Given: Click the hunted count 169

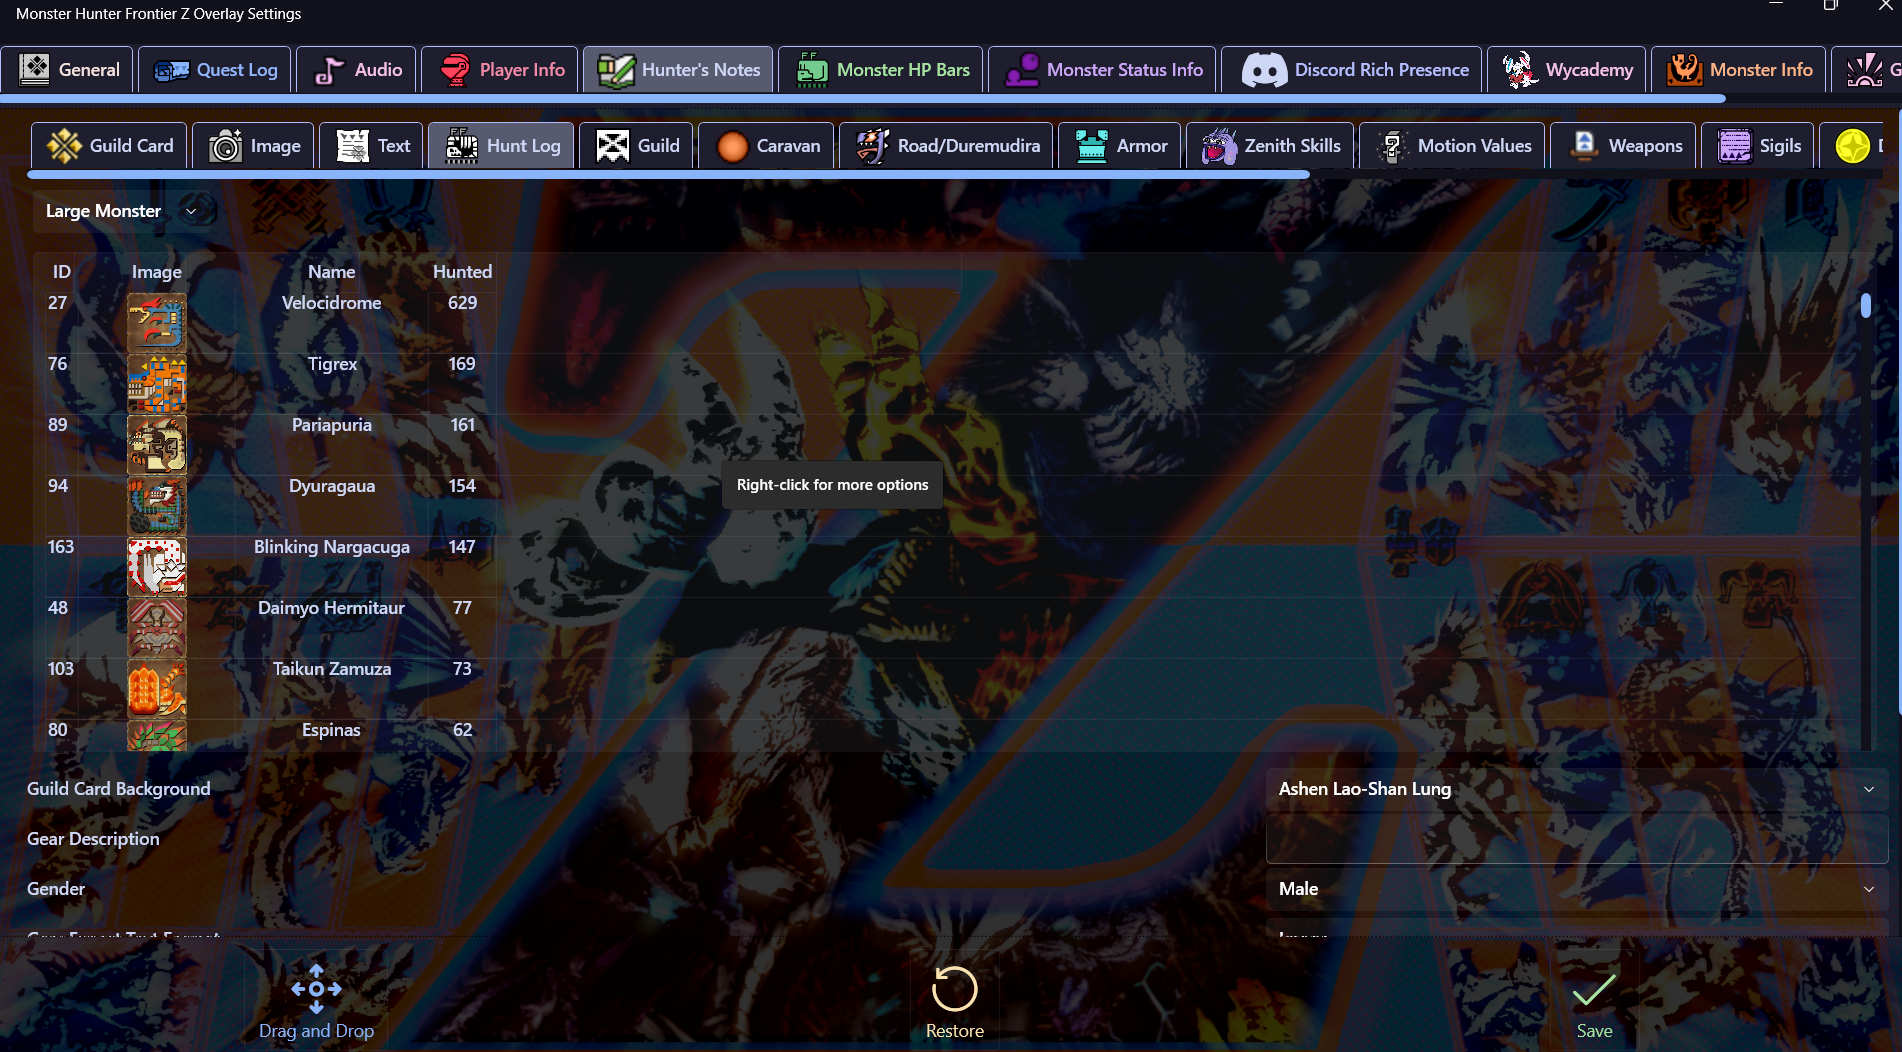Looking at the screenshot, I should (462, 364).
